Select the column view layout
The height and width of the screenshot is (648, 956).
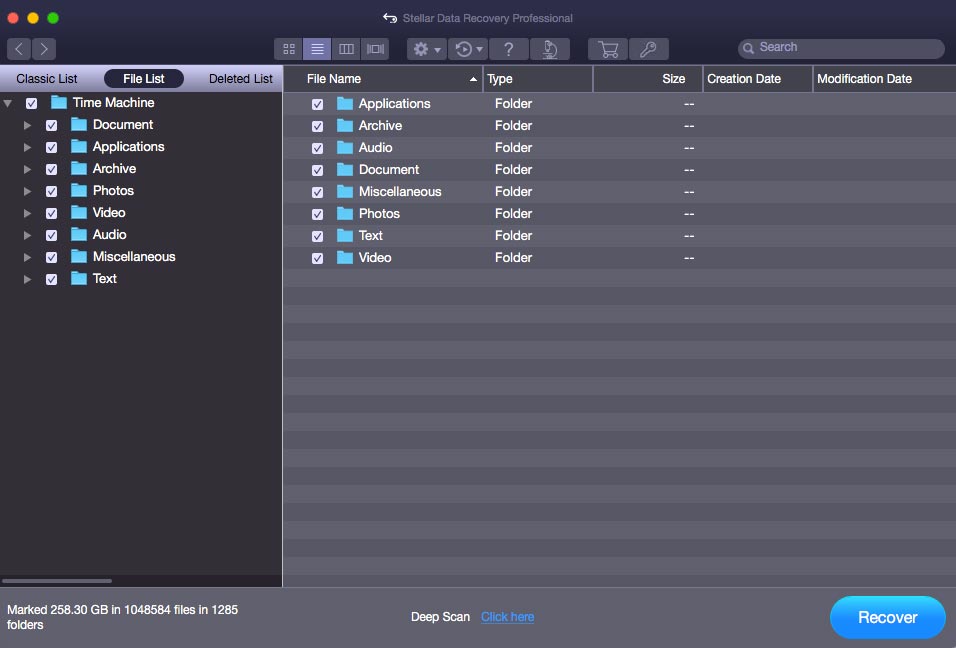point(346,49)
